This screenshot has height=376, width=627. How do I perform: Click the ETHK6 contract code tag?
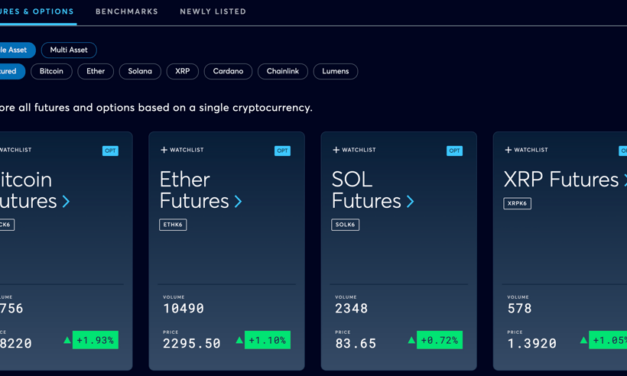pyautogui.click(x=173, y=225)
